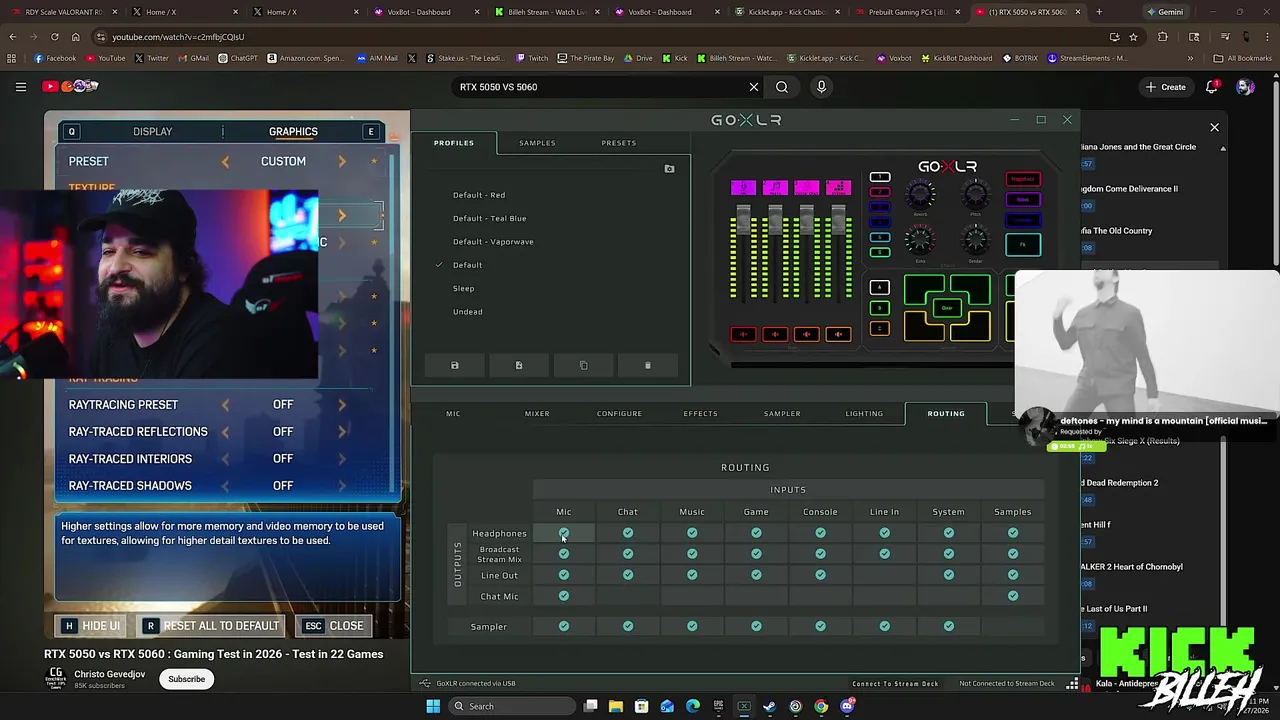Open File Explorer from the taskbar
Screen dimensions: 1280x720
click(x=616, y=706)
